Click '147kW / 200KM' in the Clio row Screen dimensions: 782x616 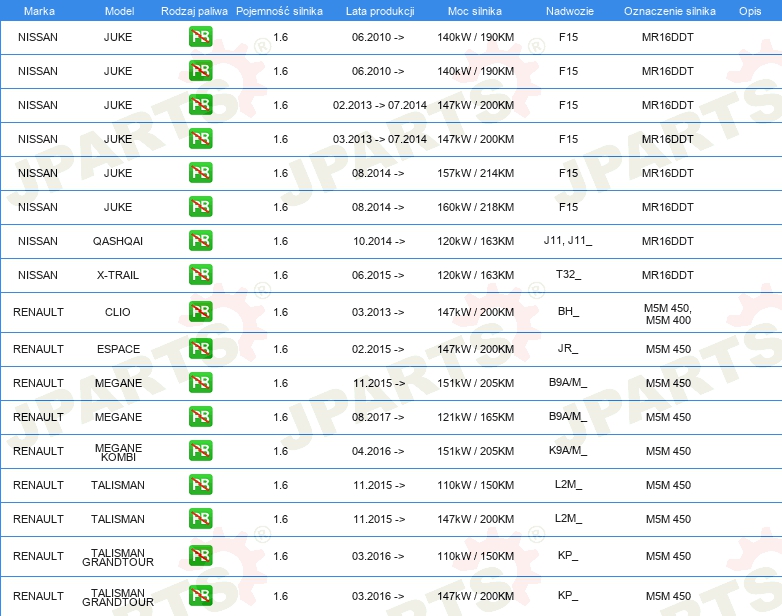click(475, 312)
